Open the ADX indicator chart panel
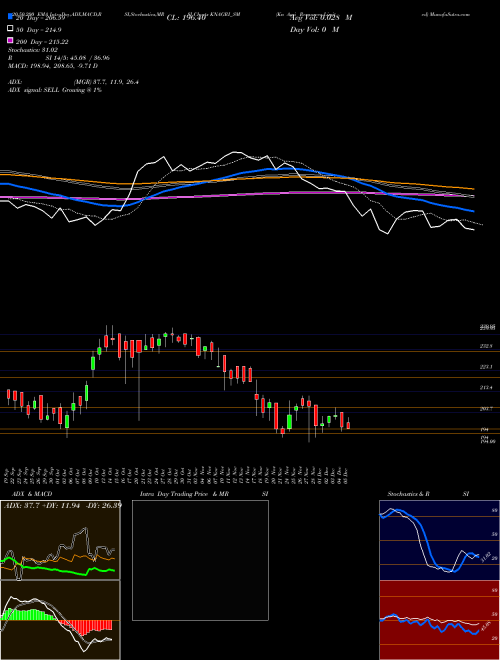 (60, 540)
